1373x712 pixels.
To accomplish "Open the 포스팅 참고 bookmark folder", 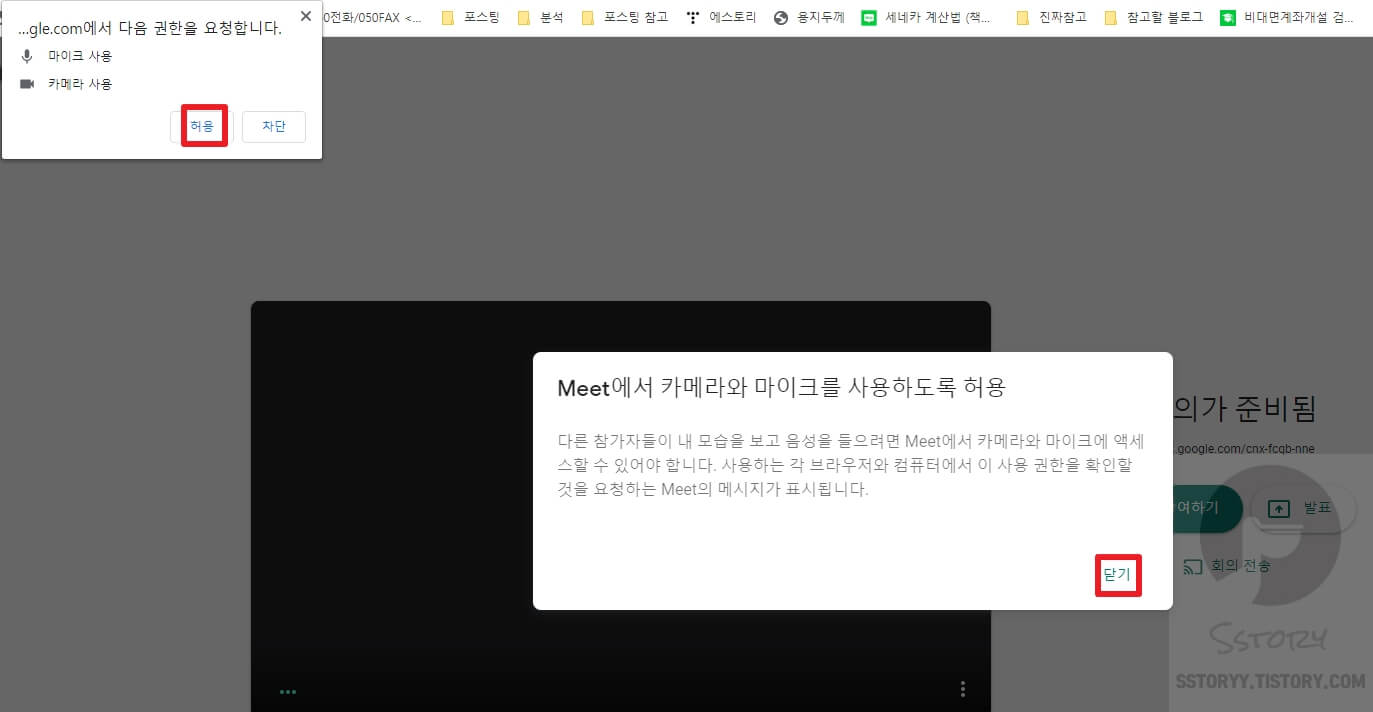I will (x=624, y=18).
